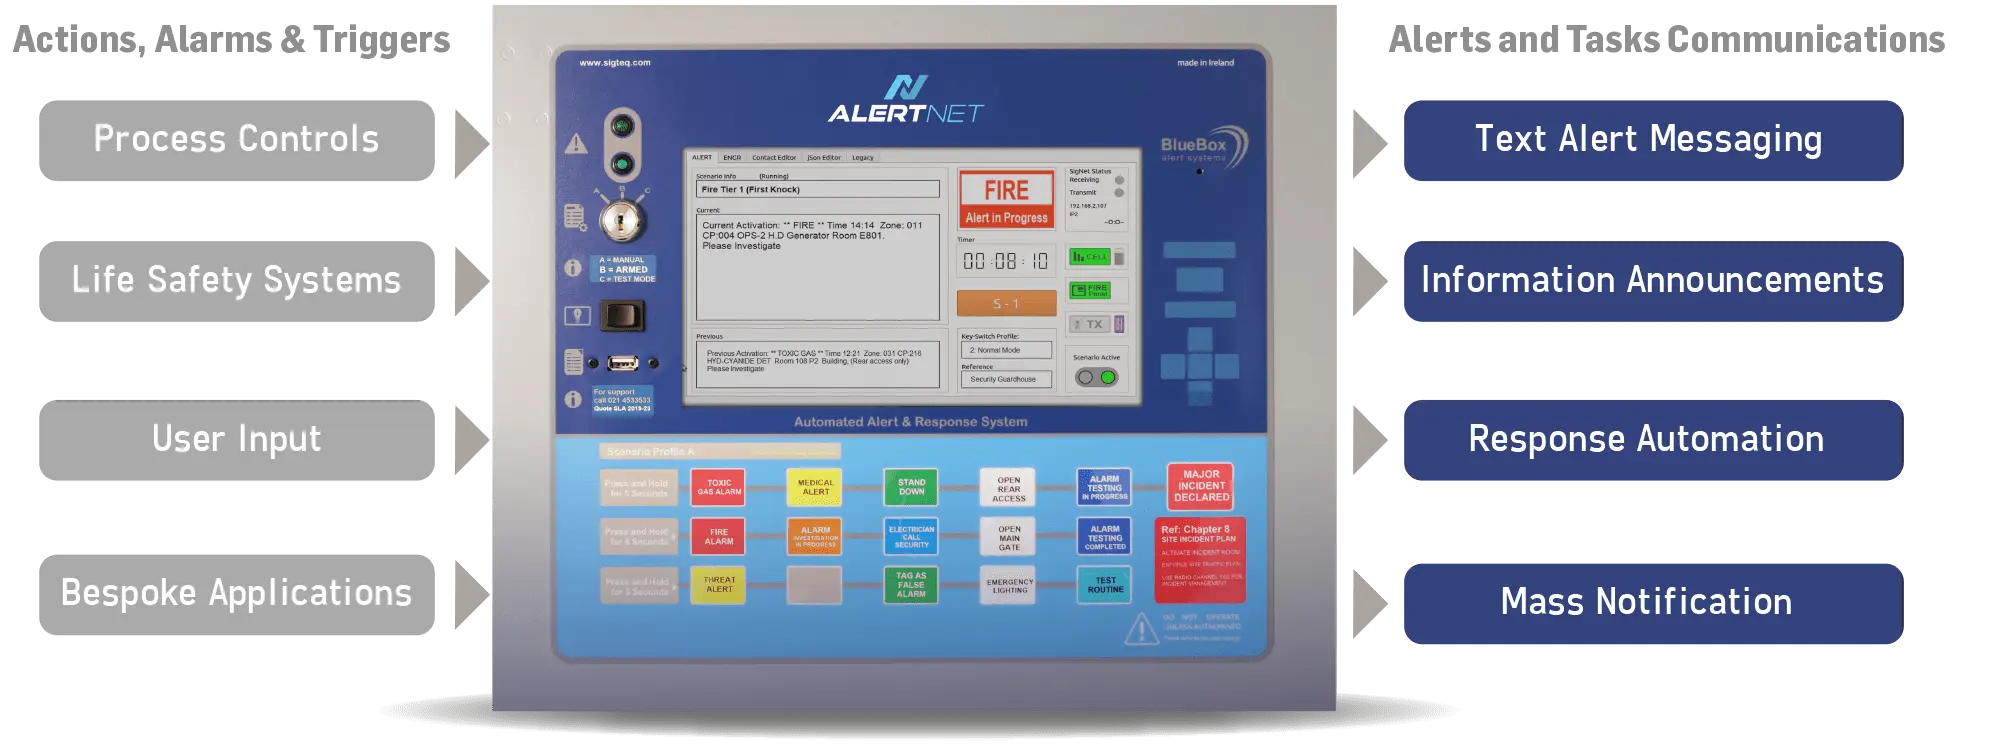Image resolution: width=2000 pixels, height=746 pixels.
Task: Open the Json Editor tab
Action: click(x=824, y=157)
